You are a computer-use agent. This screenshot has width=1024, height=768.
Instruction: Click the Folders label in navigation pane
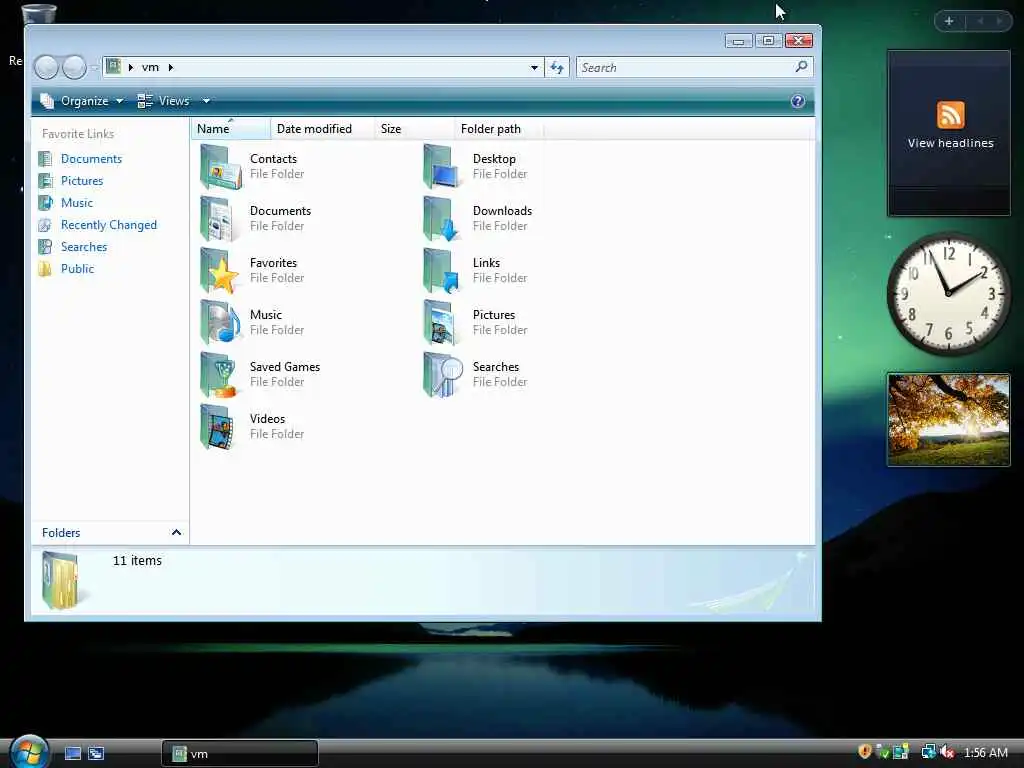pos(61,533)
